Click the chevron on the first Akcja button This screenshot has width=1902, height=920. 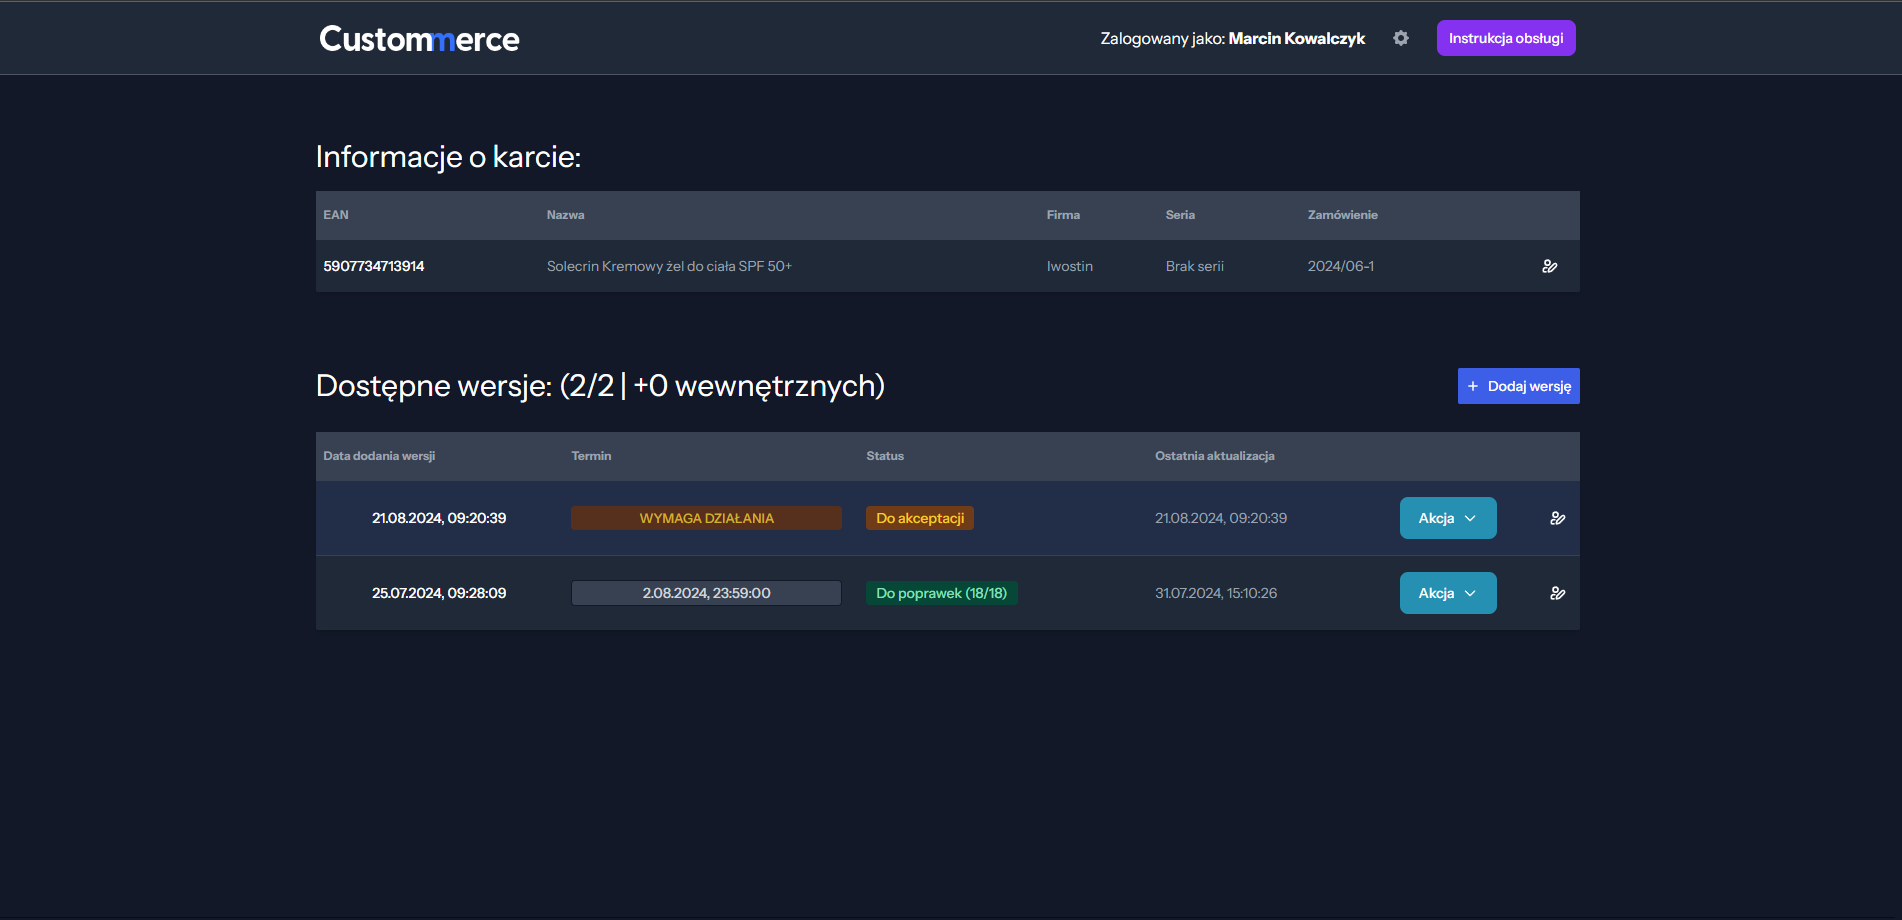pos(1470,518)
